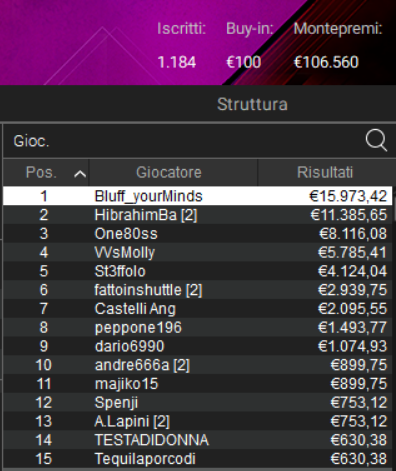This screenshot has height=471, width=396.
Task: Select player peppone196
Action: coord(198,327)
